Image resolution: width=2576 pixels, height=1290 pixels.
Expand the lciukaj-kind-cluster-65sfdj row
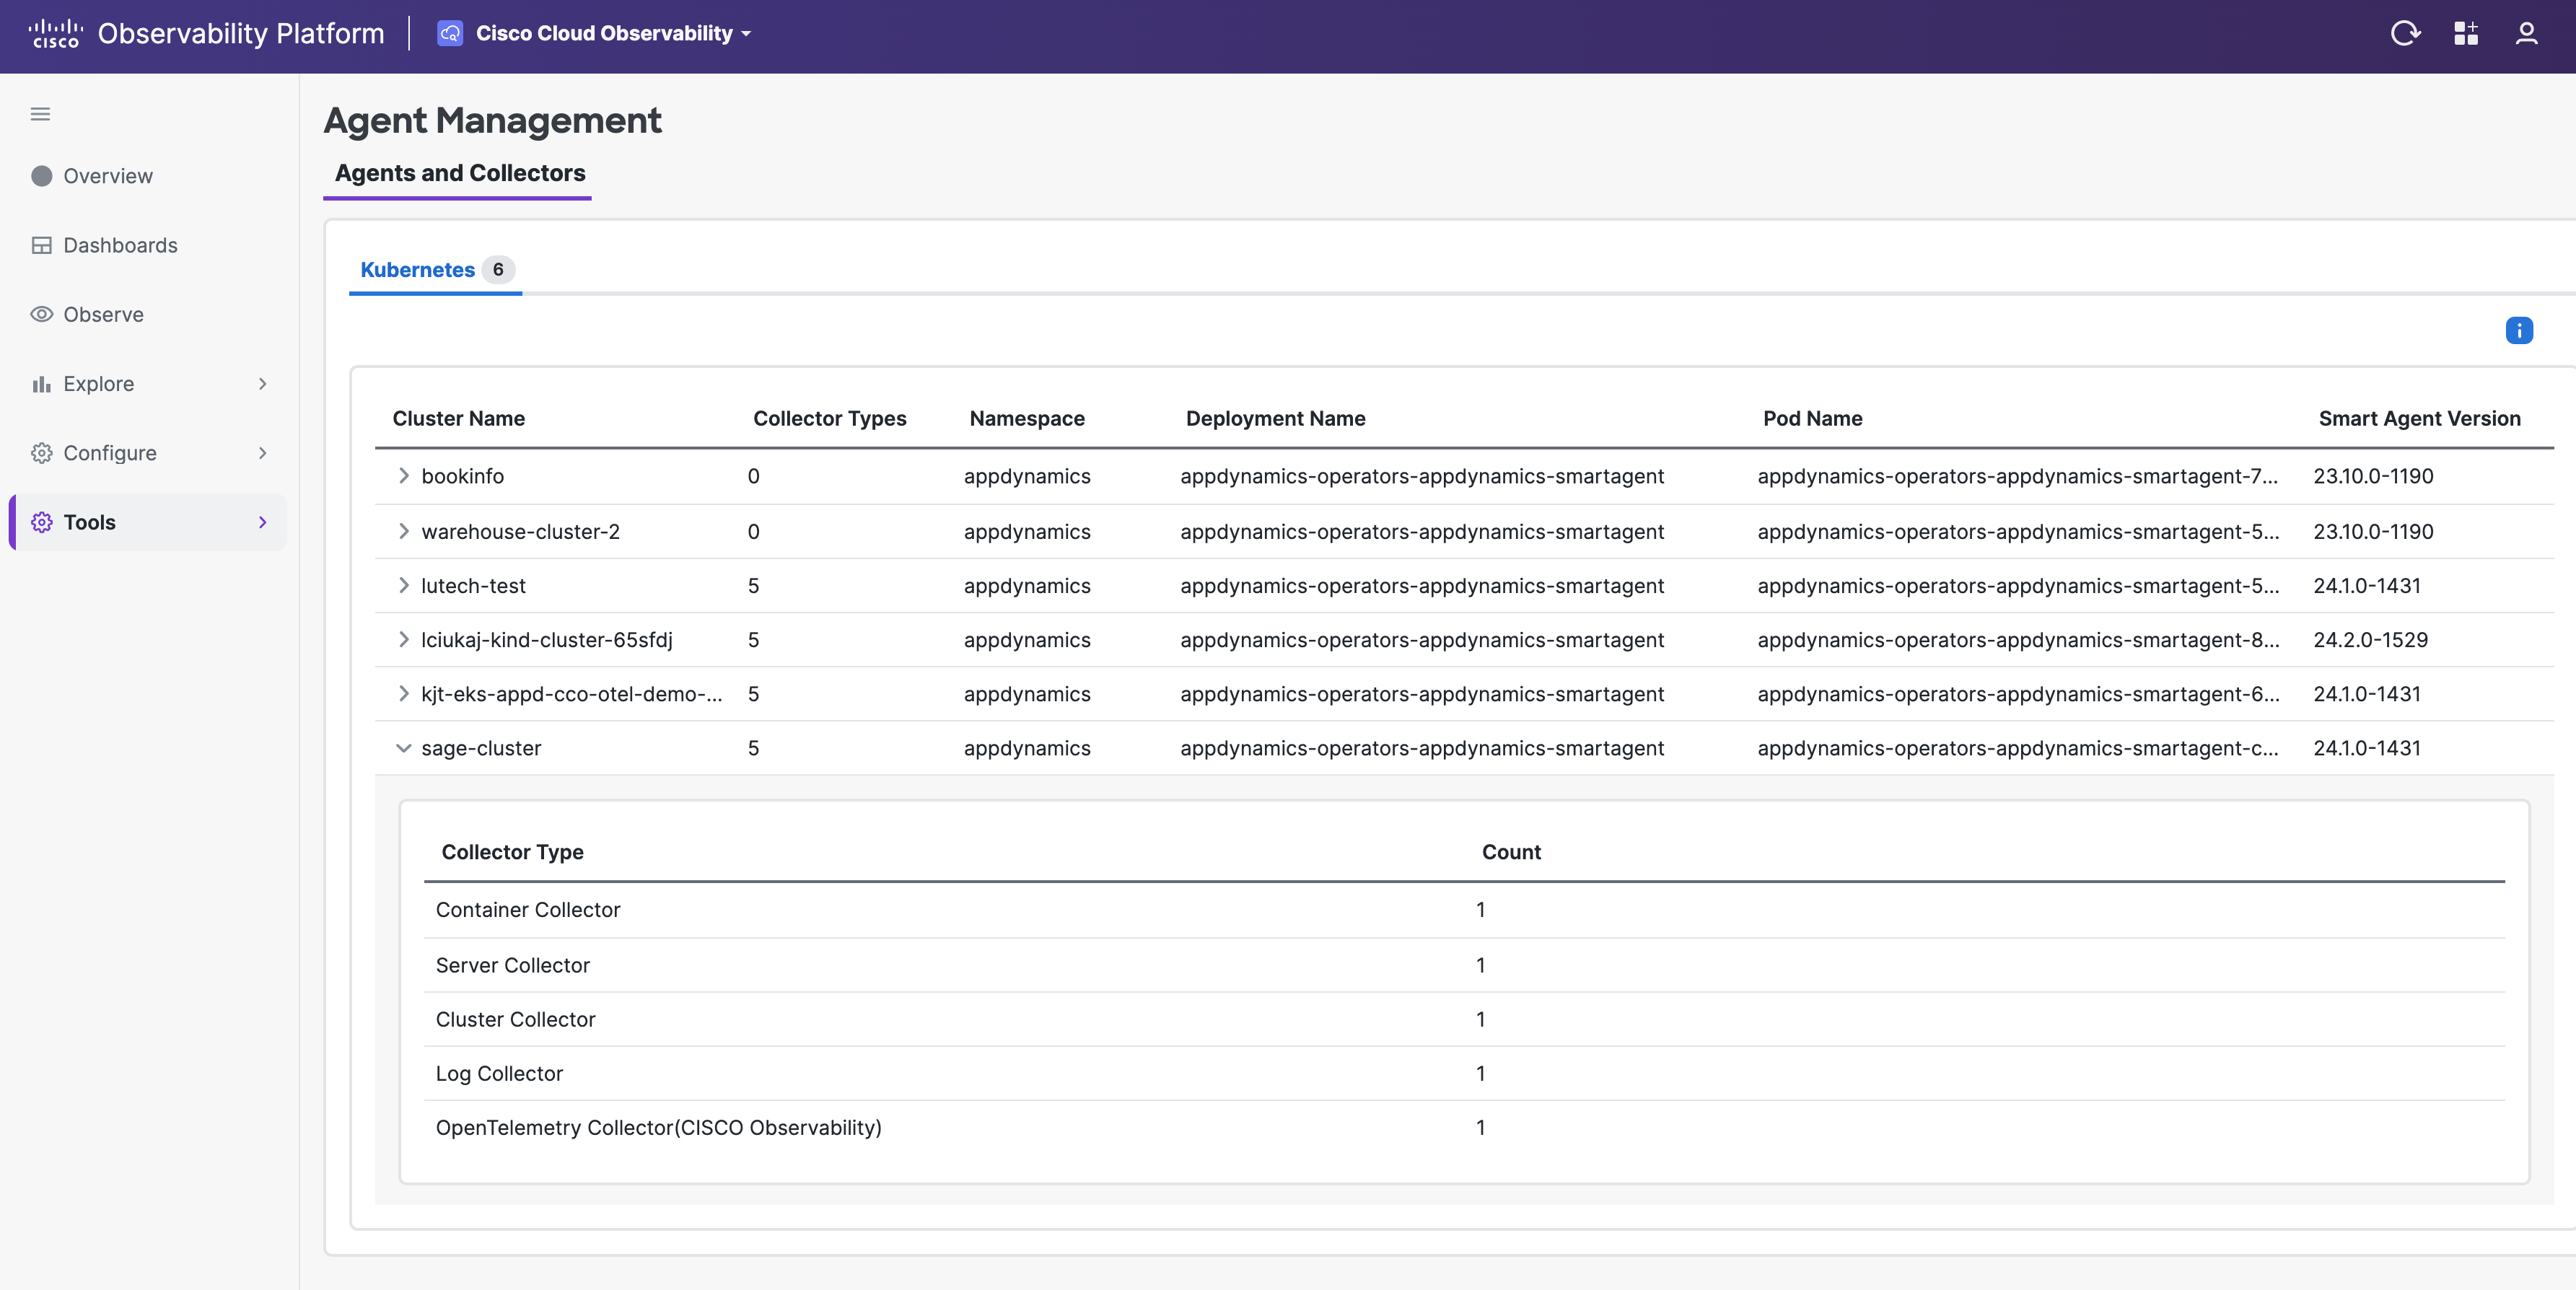[x=404, y=639]
